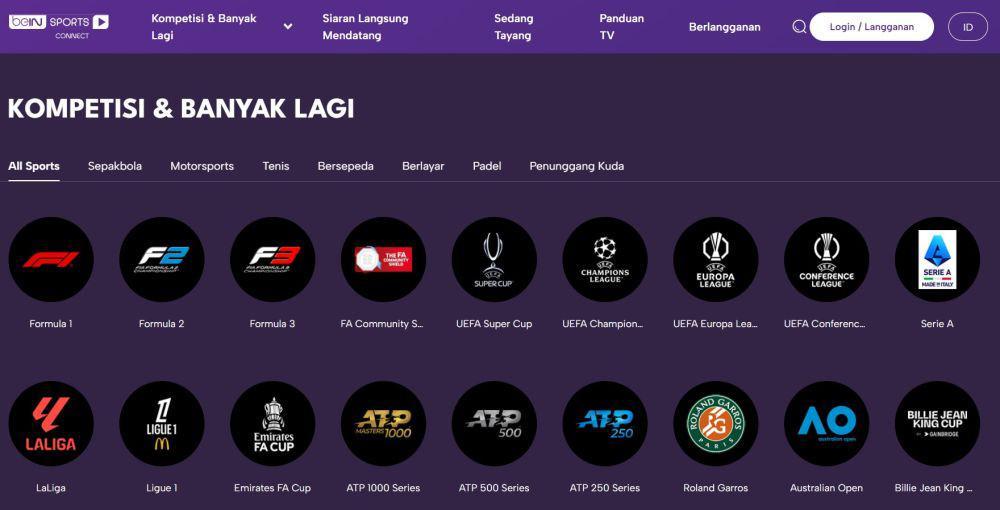
Task: Select the Tenis tab
Action: coord(276,166)
